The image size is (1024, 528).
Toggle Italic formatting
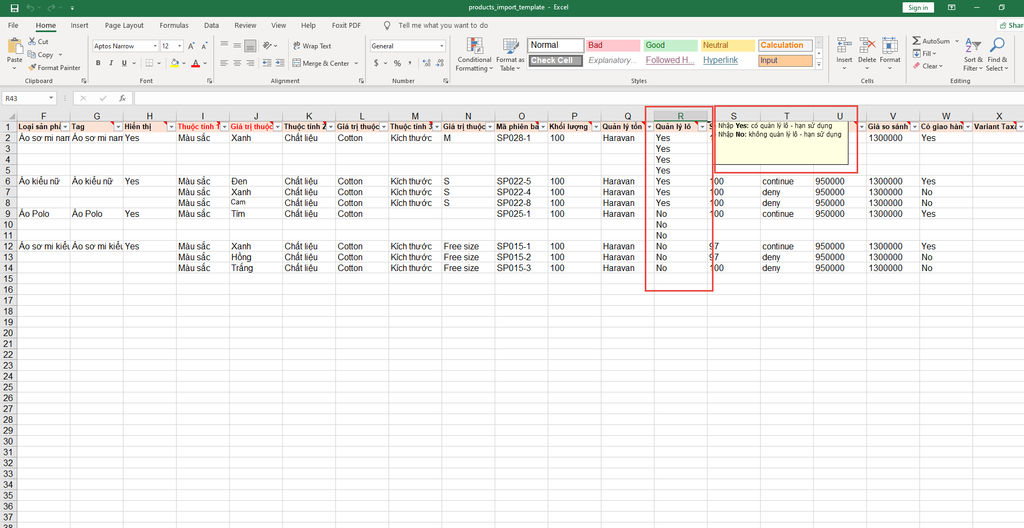pyautogui.click(x=111, y=63)
